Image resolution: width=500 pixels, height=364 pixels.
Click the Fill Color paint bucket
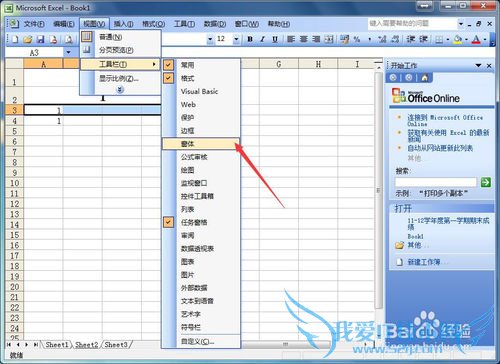(x=458, y=40)
